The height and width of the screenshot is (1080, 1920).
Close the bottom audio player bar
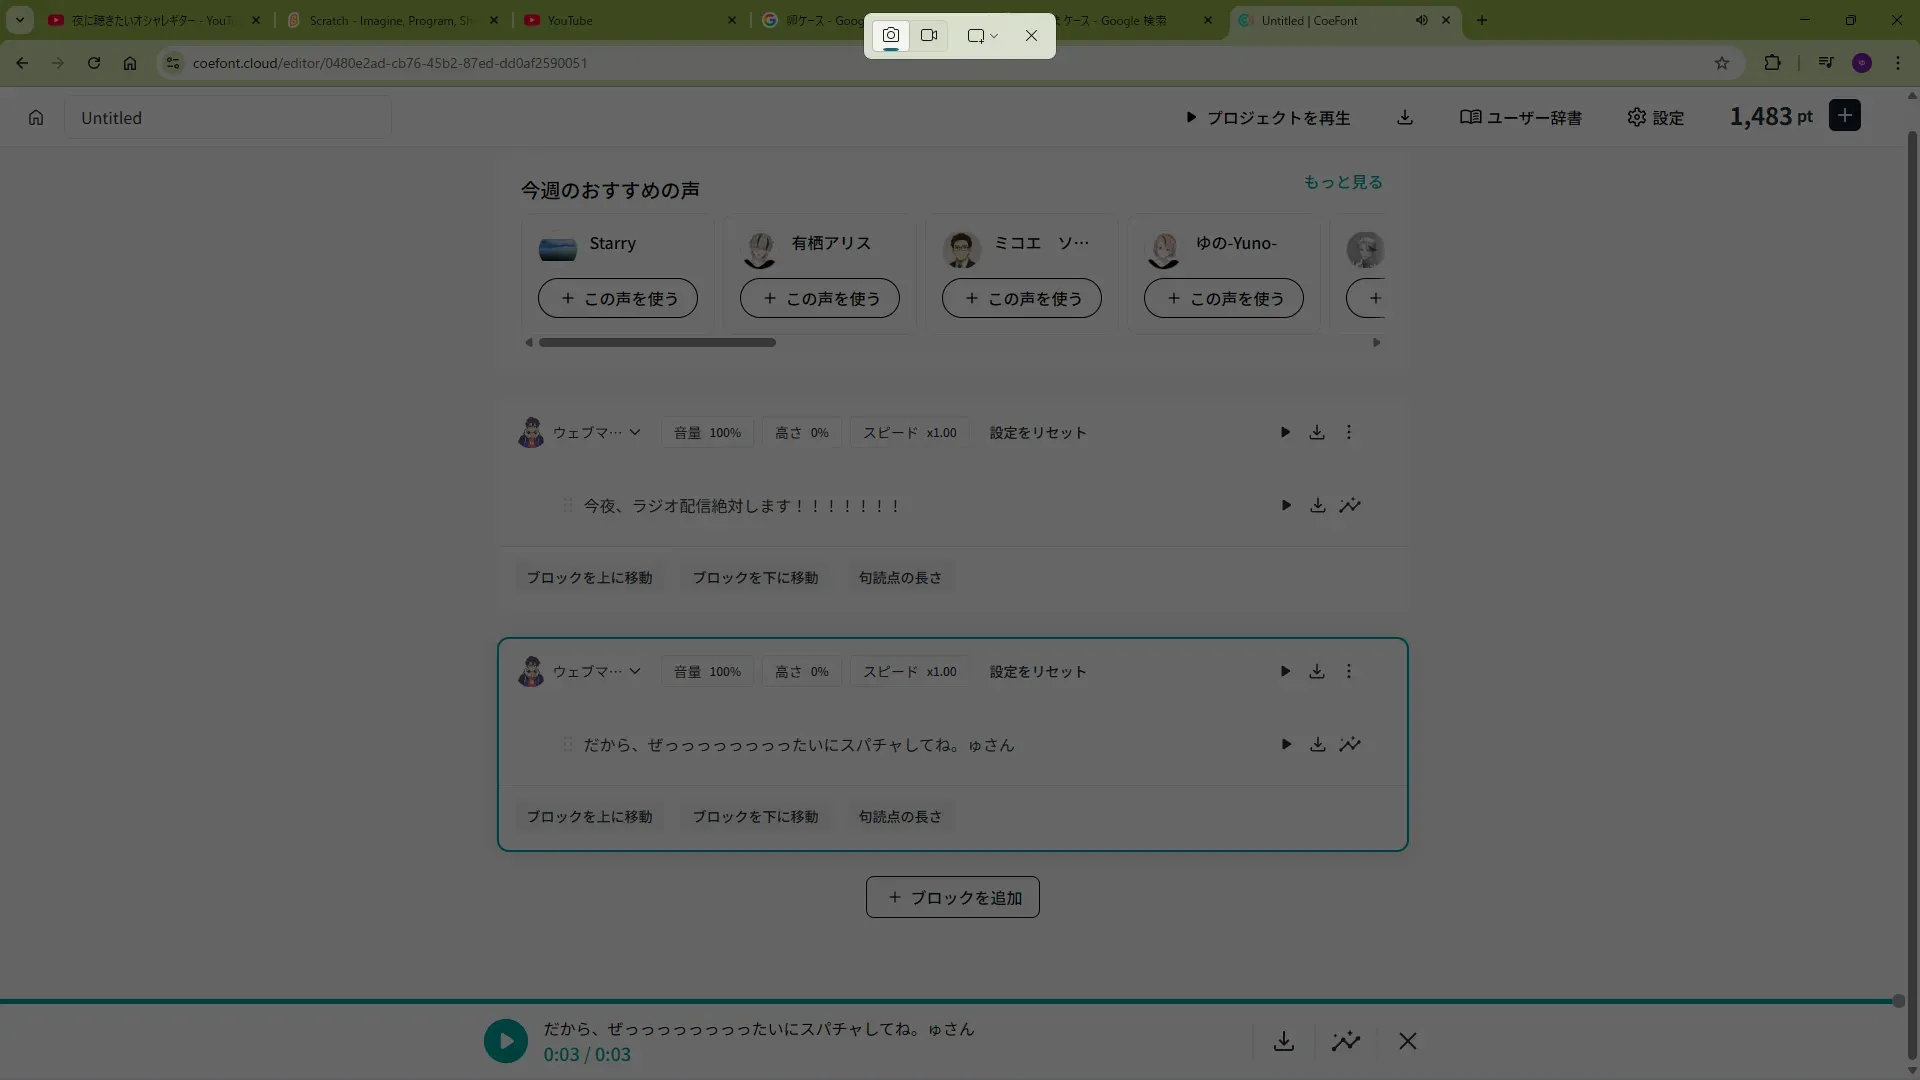[x=1408, y=1041]
